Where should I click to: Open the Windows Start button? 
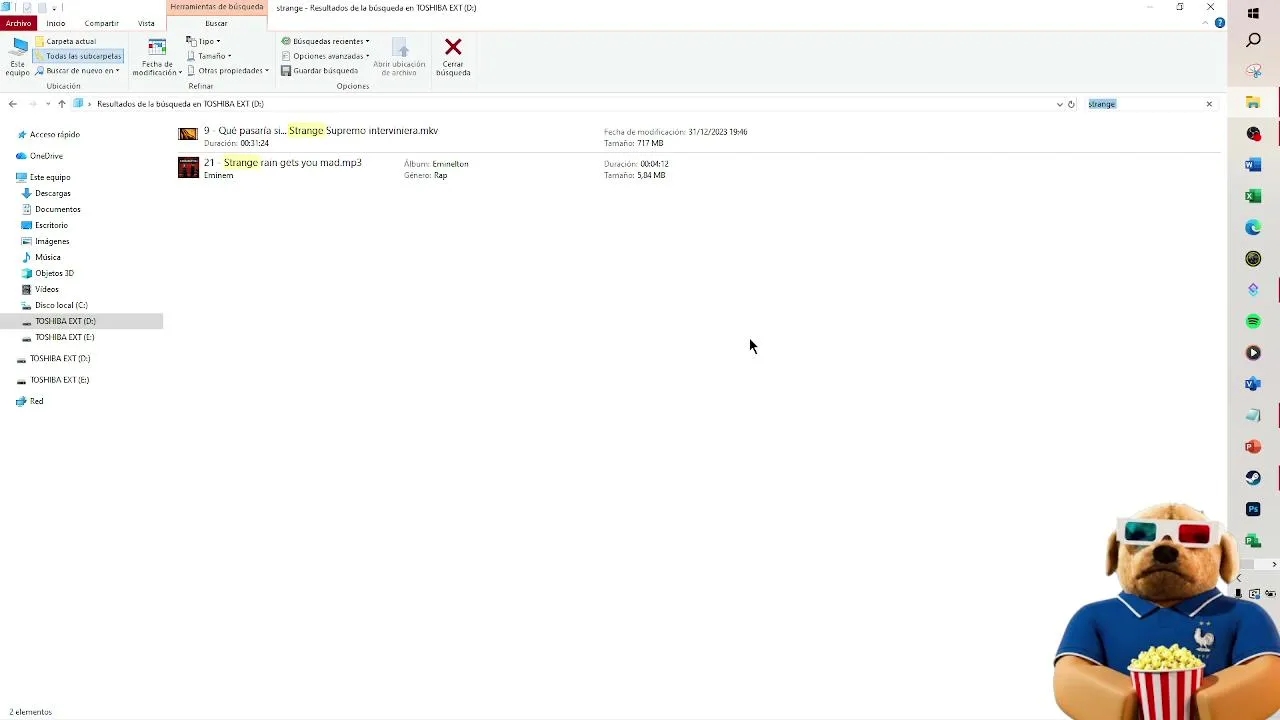[x=1253, y=13]
